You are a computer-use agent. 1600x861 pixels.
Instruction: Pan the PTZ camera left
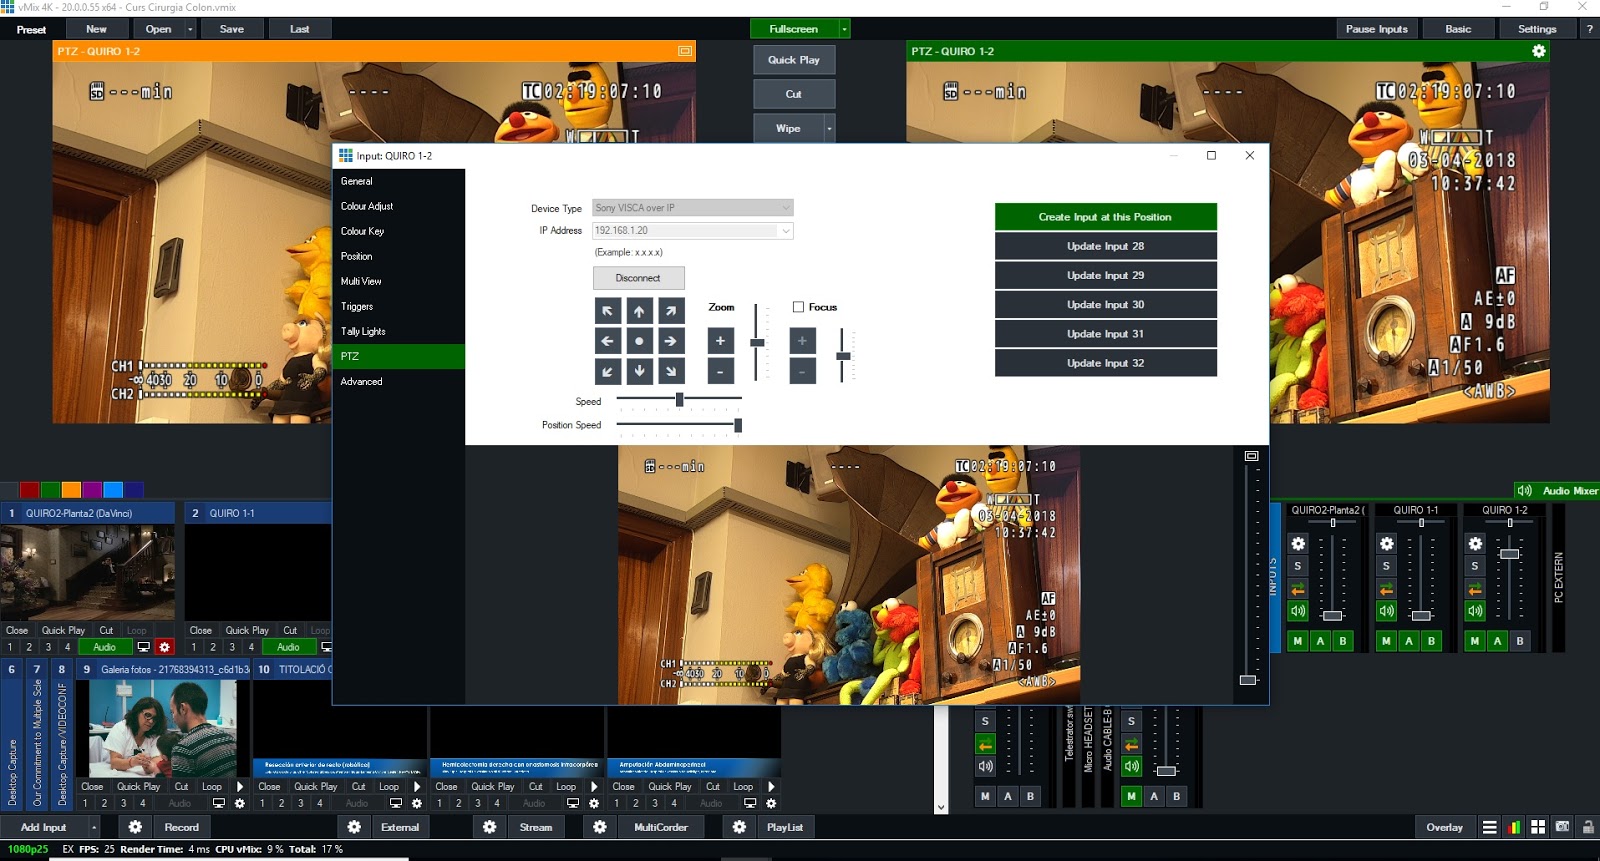(607, 341)
